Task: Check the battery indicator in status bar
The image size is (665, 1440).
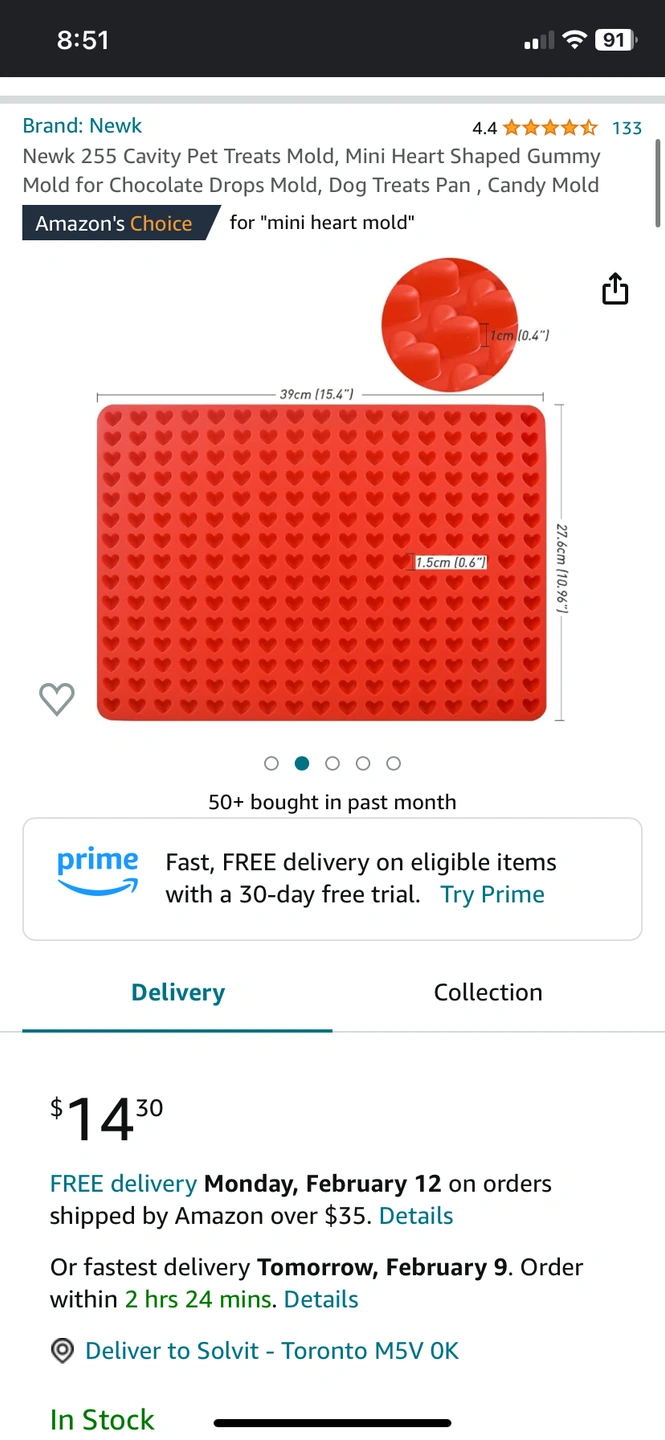Action: tap(616, 40)
